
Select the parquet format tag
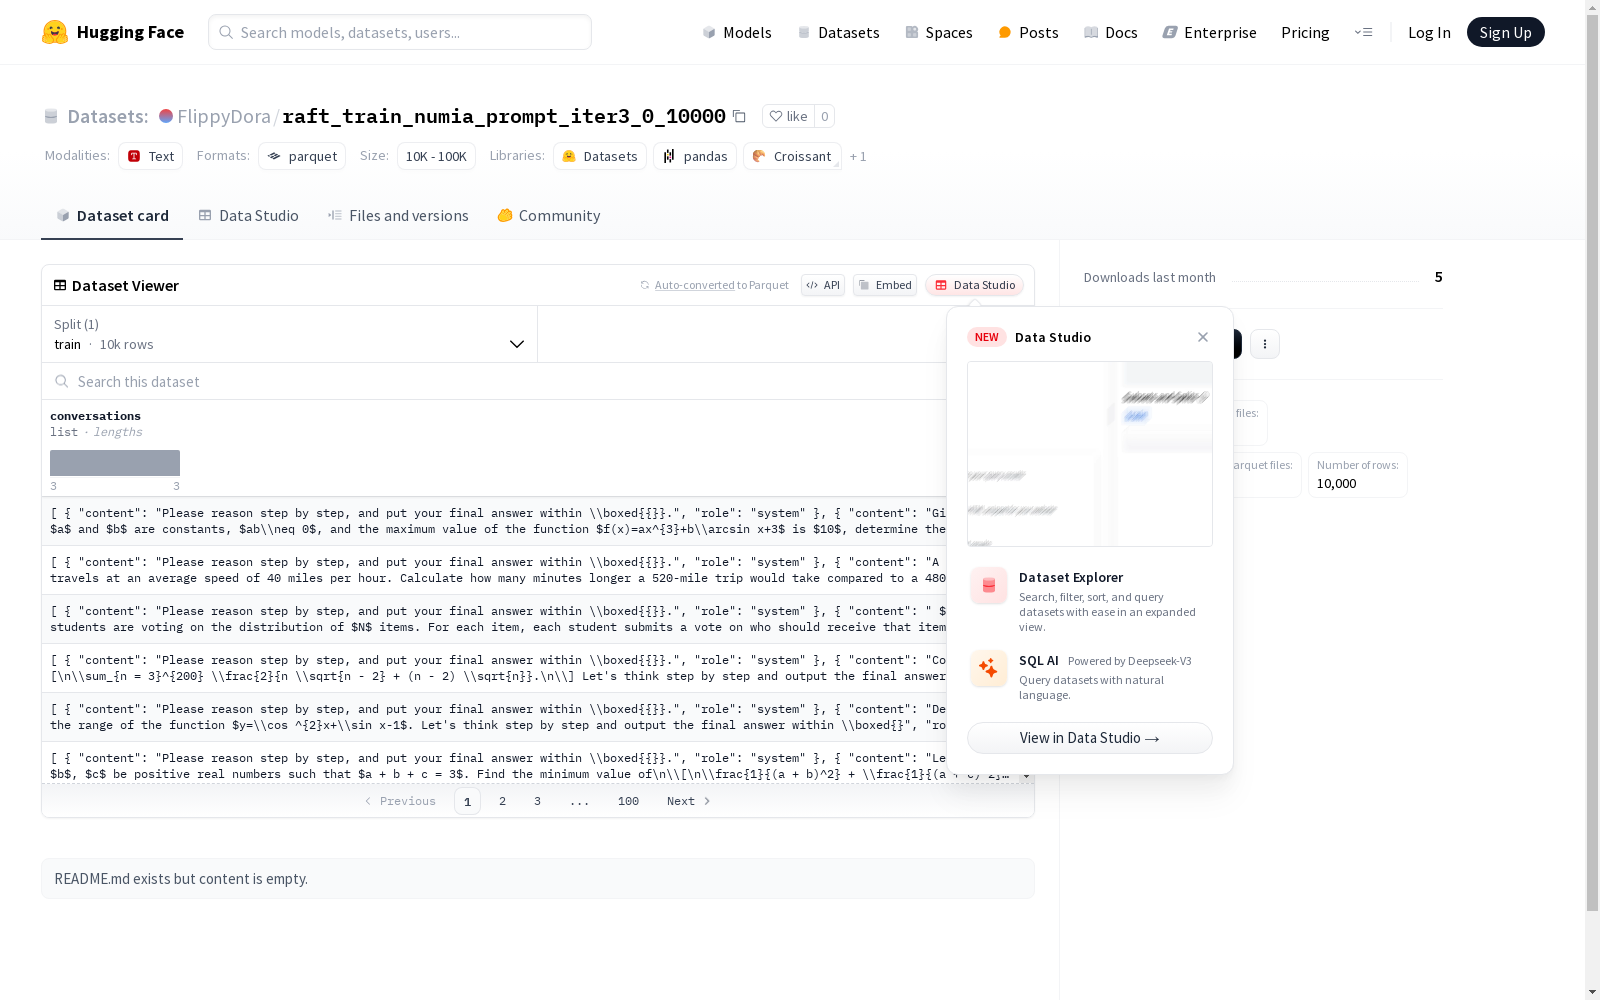click(x=302, y=156)
